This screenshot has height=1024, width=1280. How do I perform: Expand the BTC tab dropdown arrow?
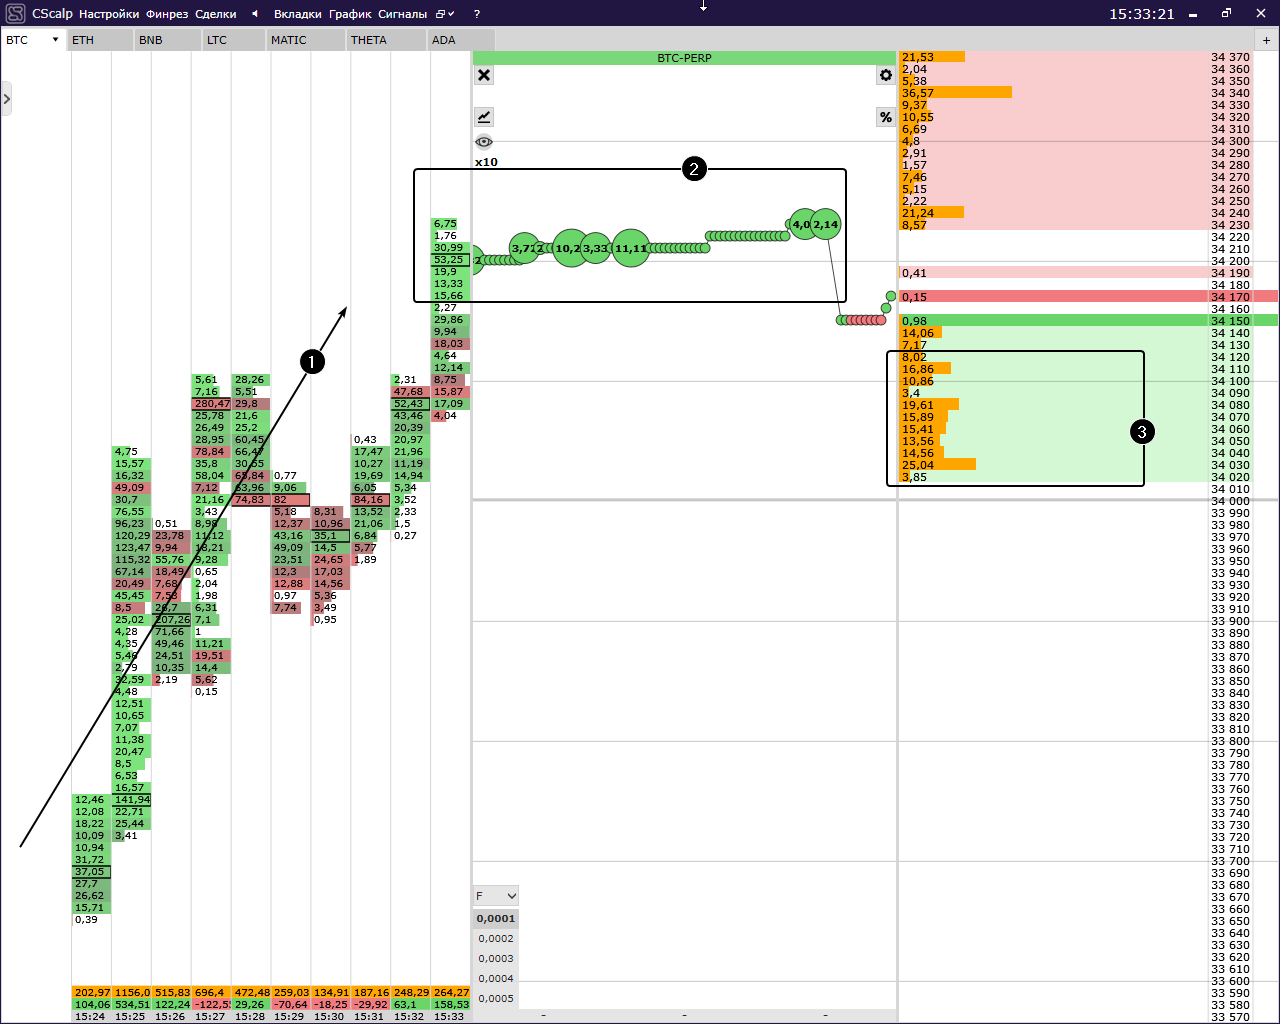[x=55, y=40]
